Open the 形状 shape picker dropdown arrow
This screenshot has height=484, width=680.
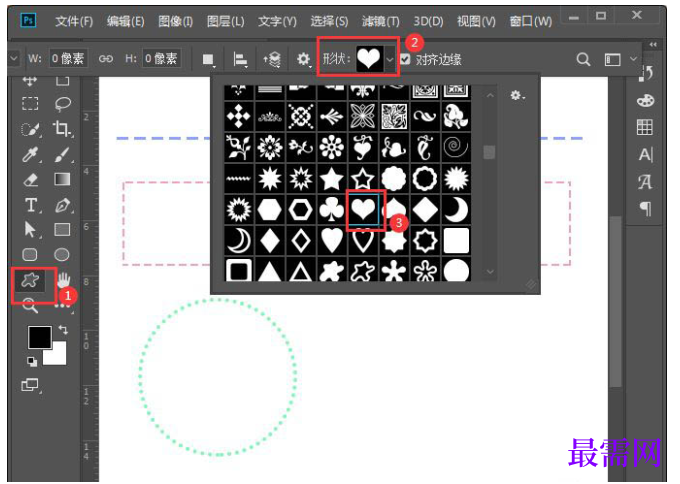[x=390, y=59]
